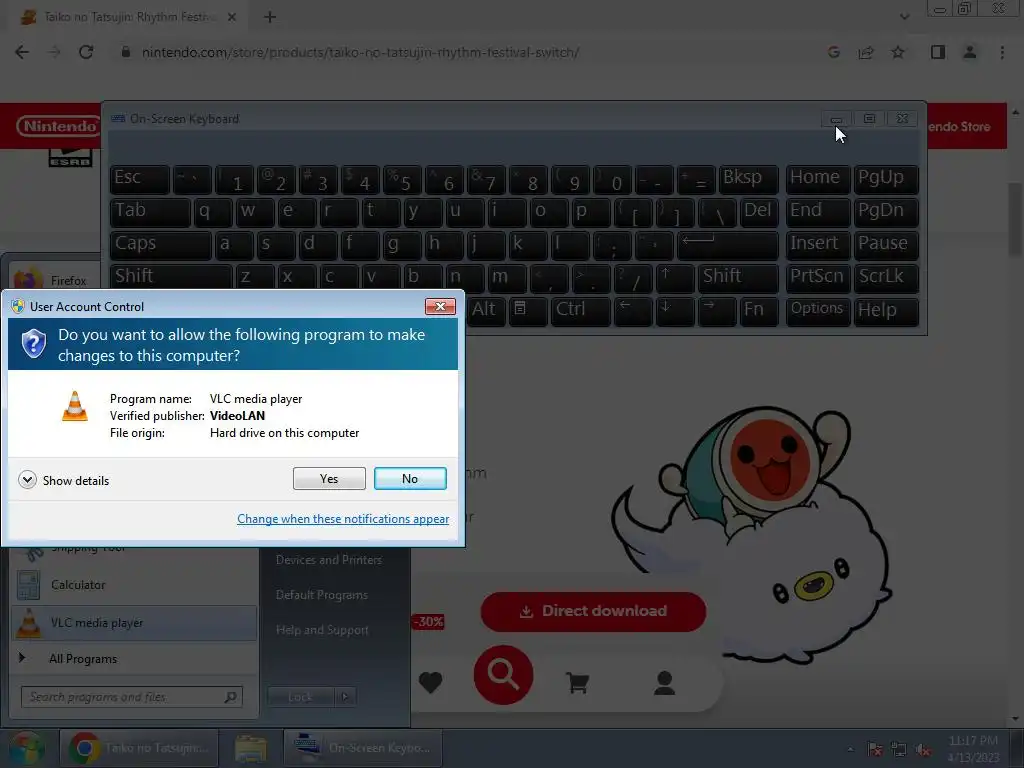The image size is (1024, 768).
Task: Switch to Chrome on the taskbar
Action: [138, 748]
